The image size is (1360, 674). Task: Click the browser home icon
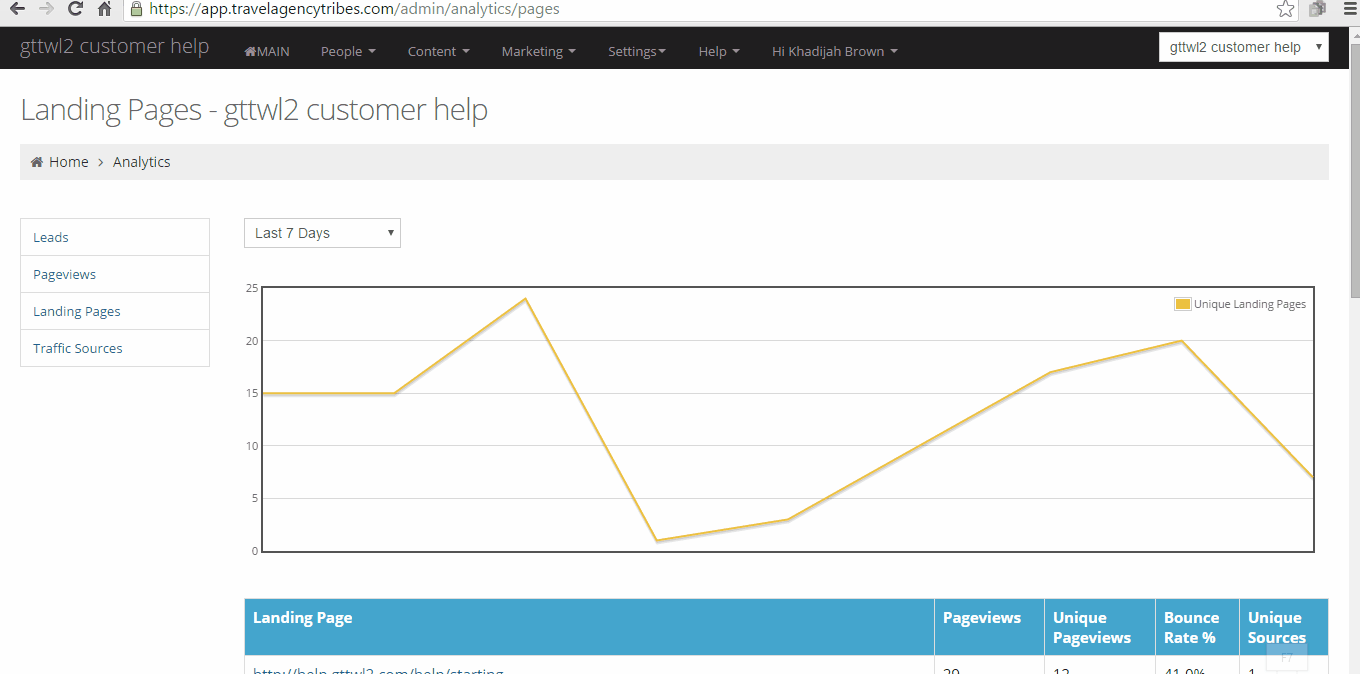click(x=104, y=9)
